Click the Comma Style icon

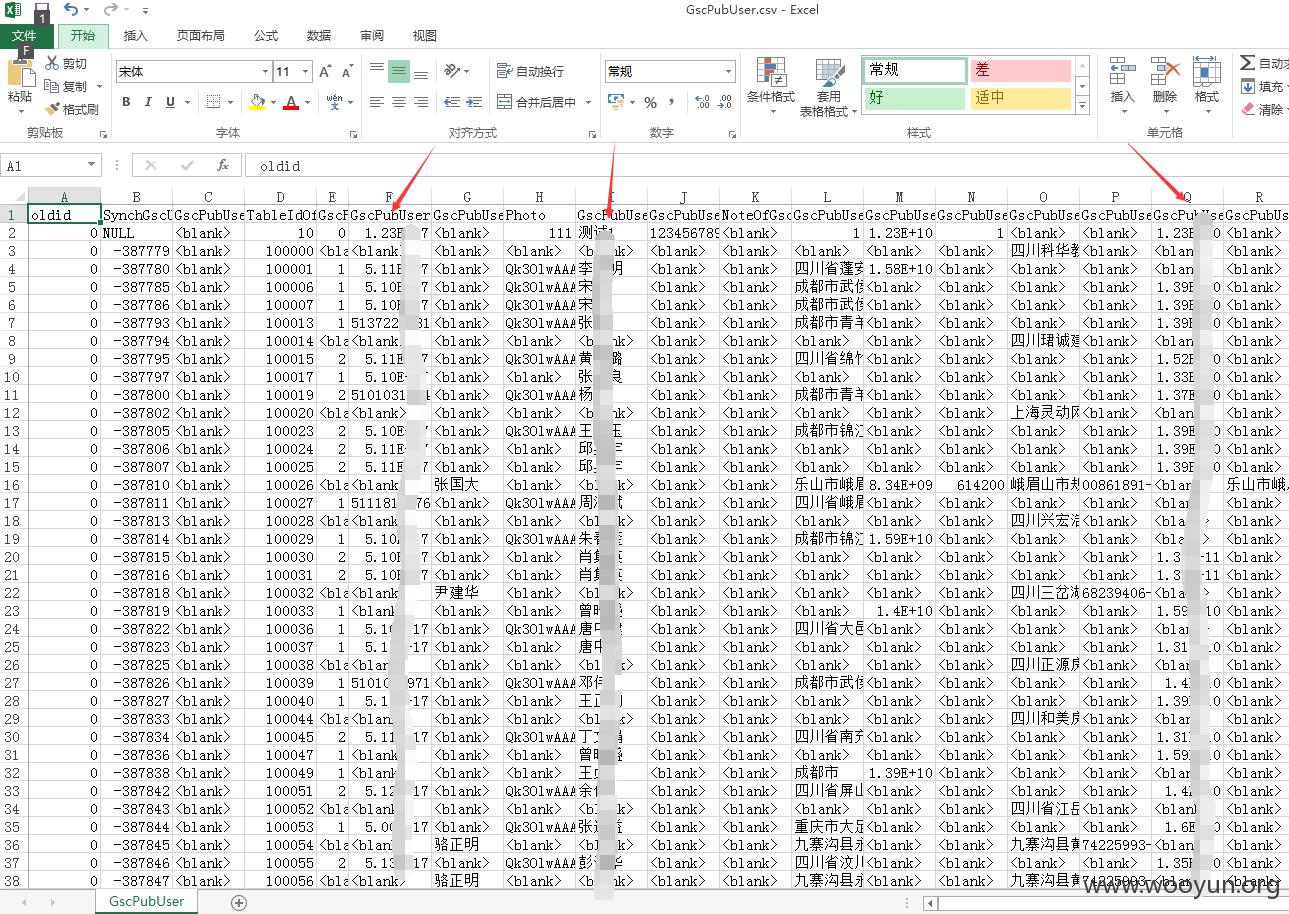pyautogui.click(x=671, y=102)
